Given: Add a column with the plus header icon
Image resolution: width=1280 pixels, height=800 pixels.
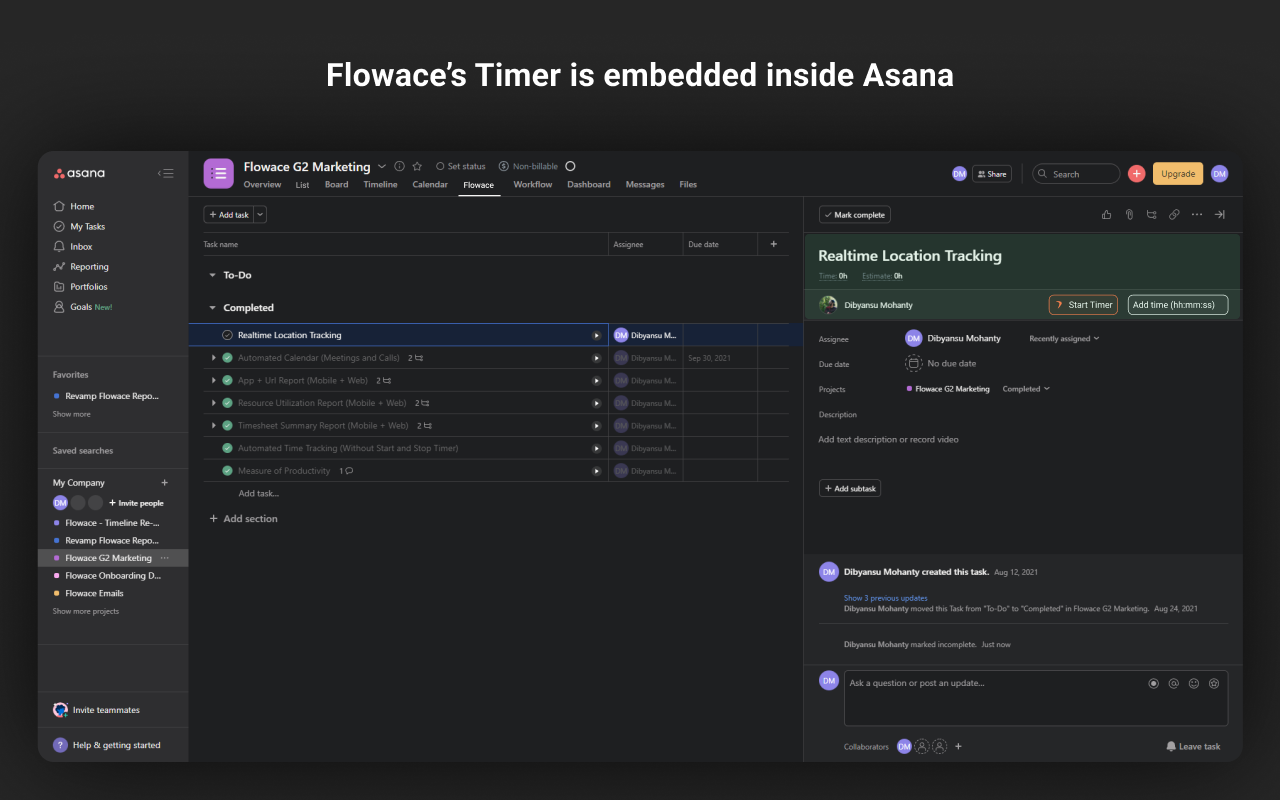Looking at the screenshot, I should (773, 244).
